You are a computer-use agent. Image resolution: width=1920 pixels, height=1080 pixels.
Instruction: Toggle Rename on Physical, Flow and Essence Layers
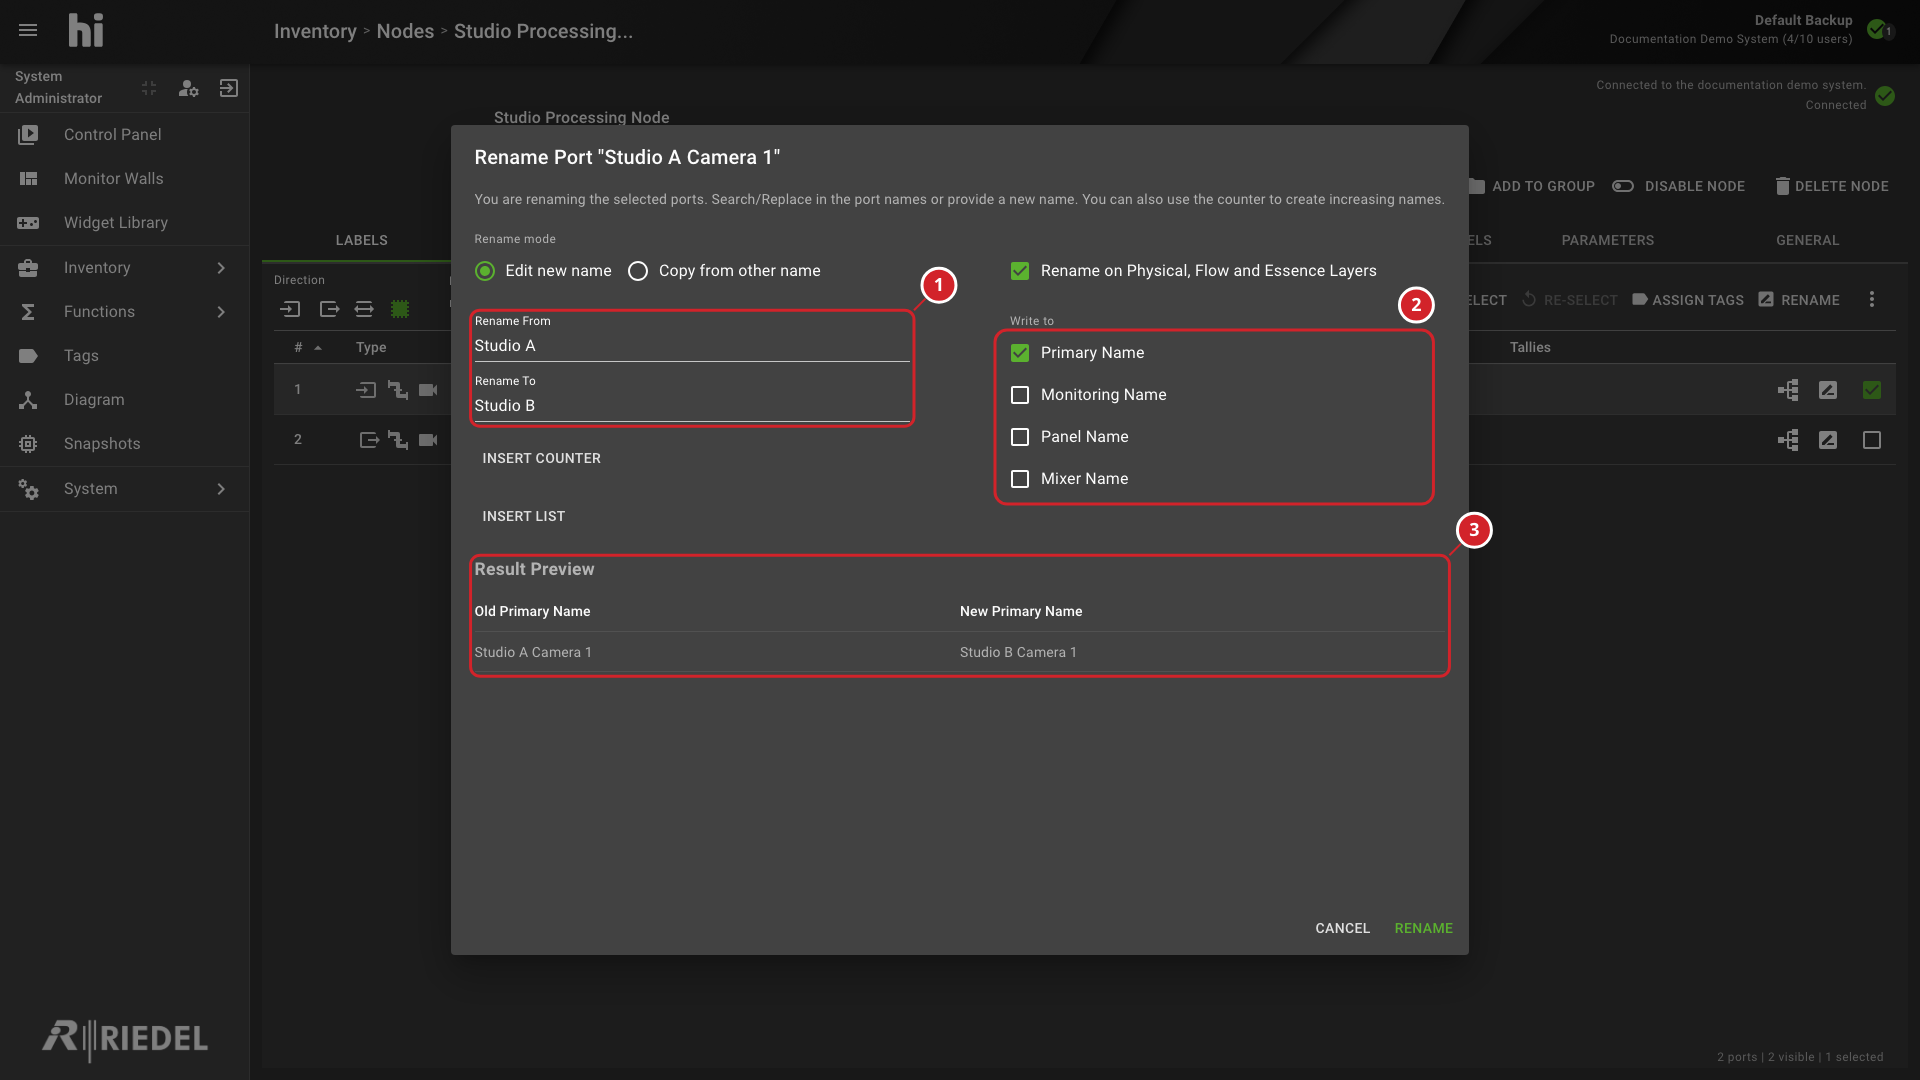1020,271
